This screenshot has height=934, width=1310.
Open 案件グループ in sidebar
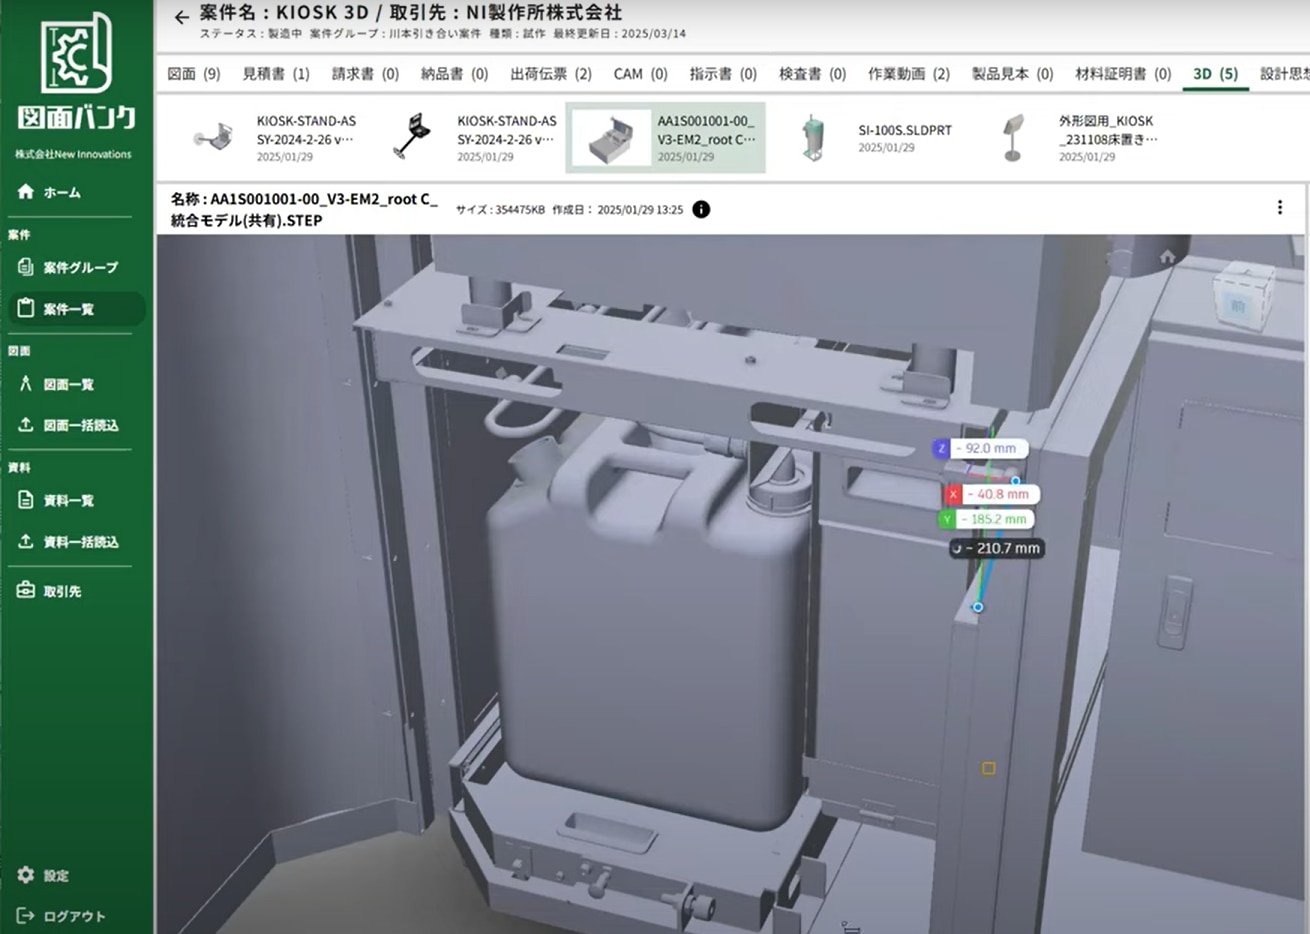(x=79, y=267)
